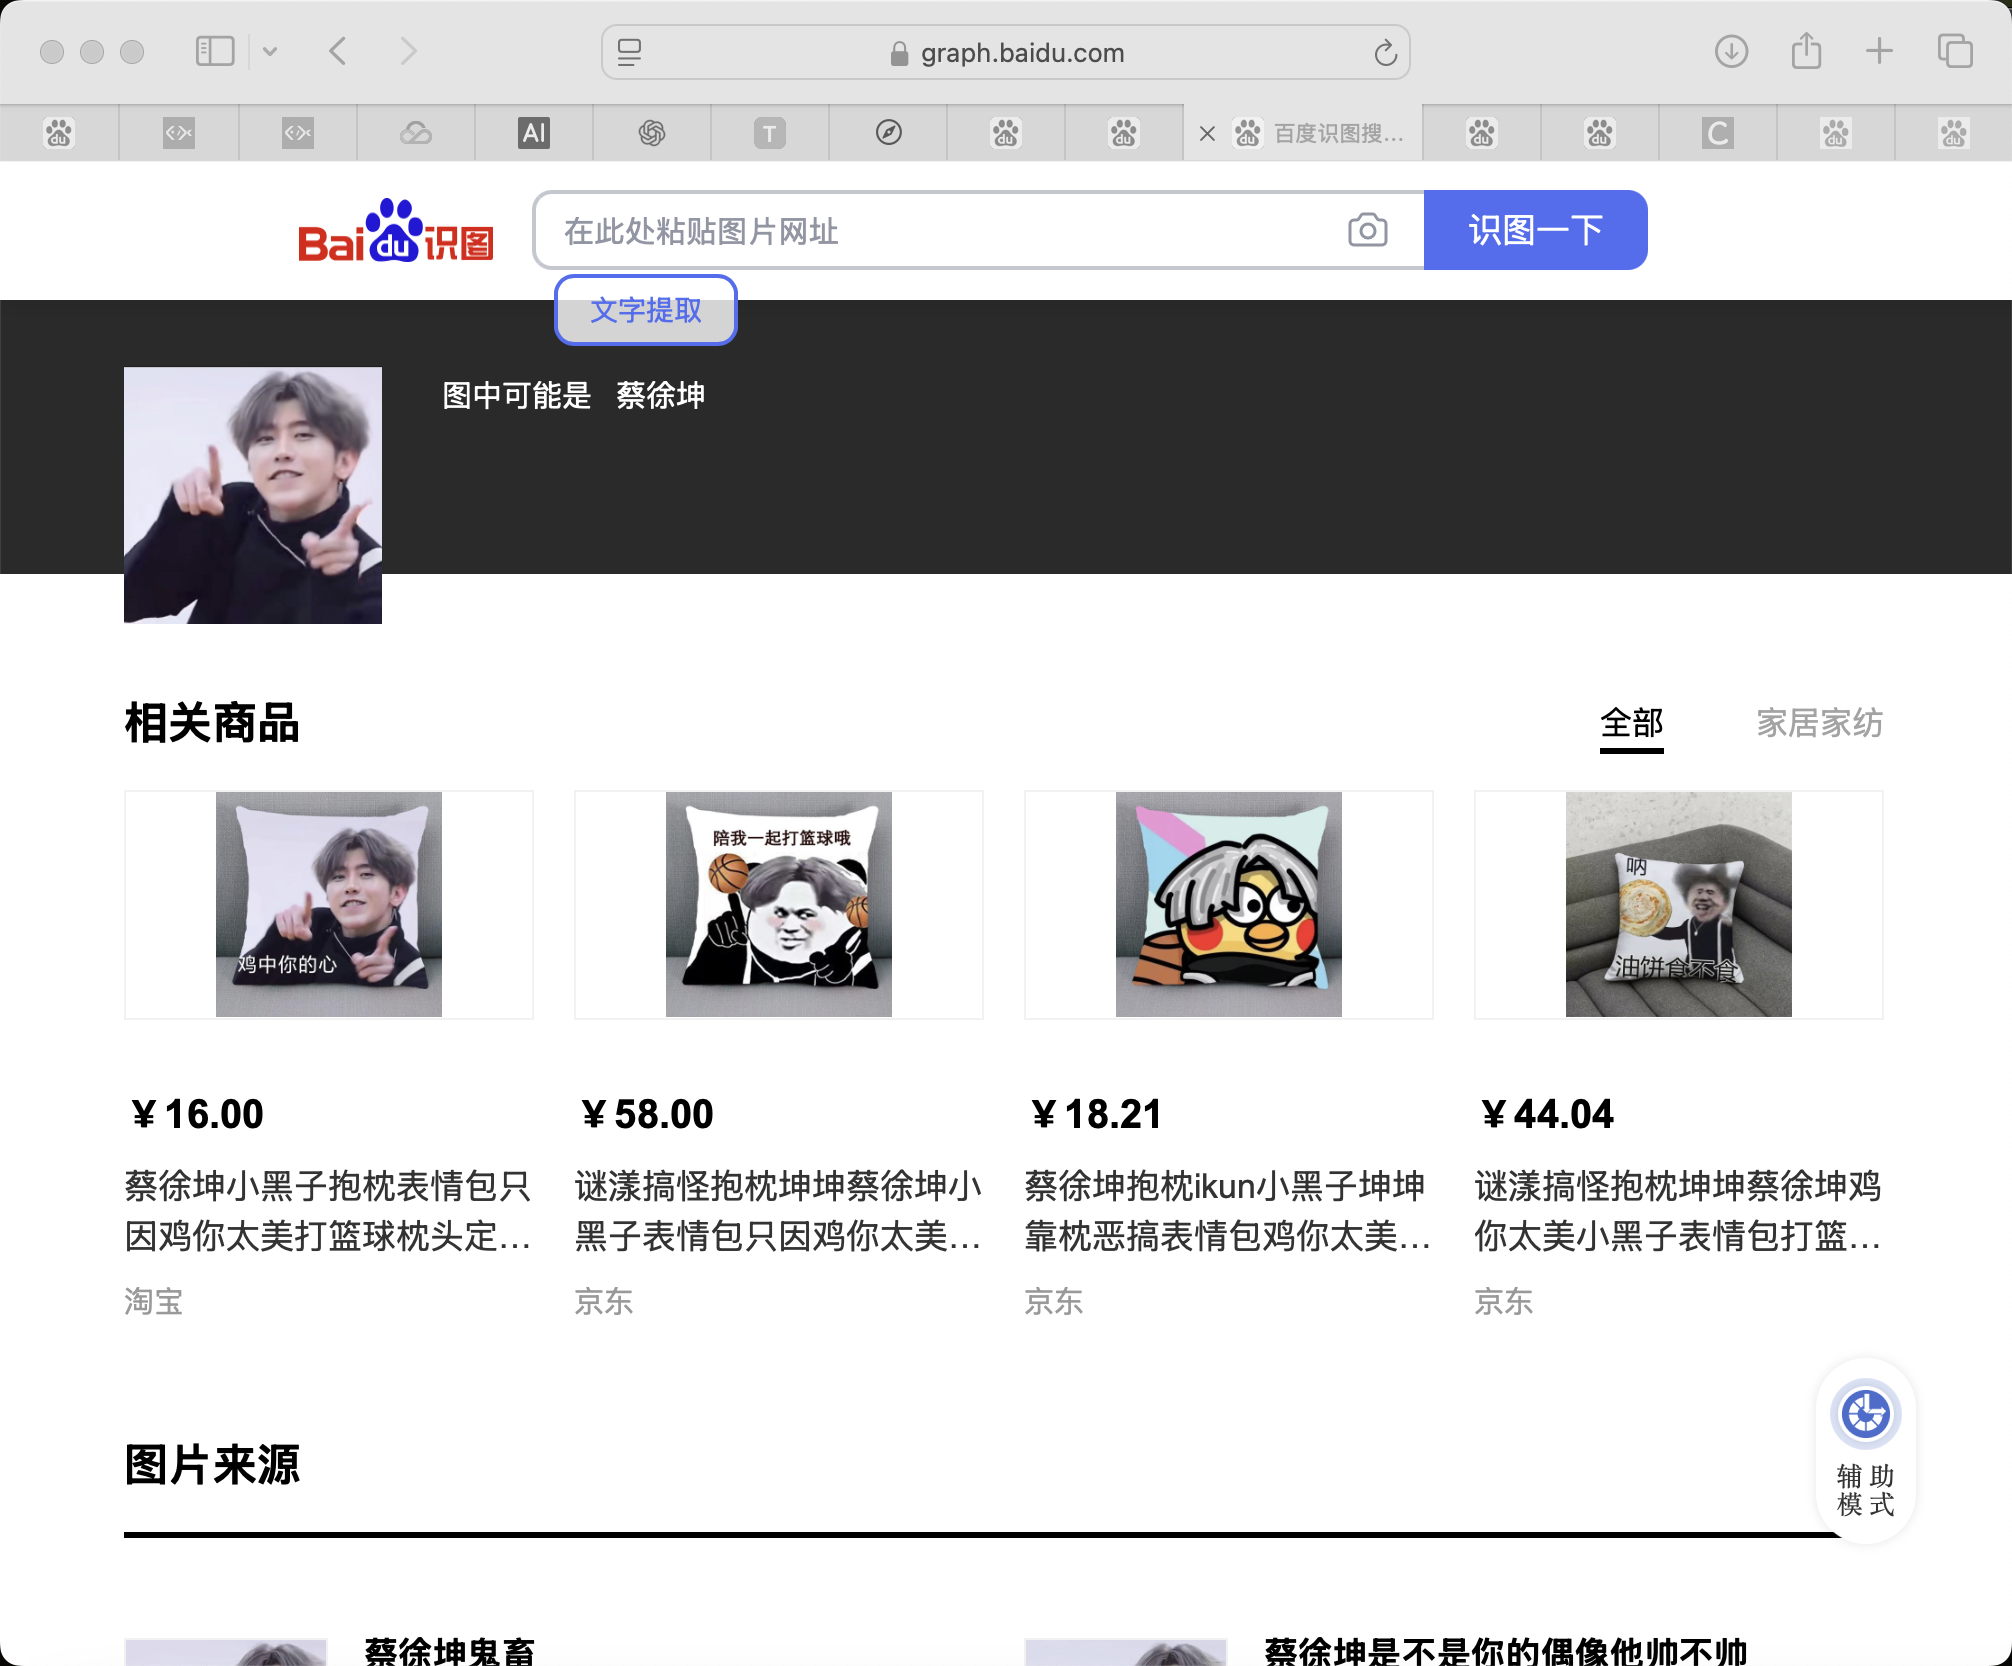The image size is (2012, 1666).
Task: Select the 百度识图搜 active tab
Action: [1303, 133]
